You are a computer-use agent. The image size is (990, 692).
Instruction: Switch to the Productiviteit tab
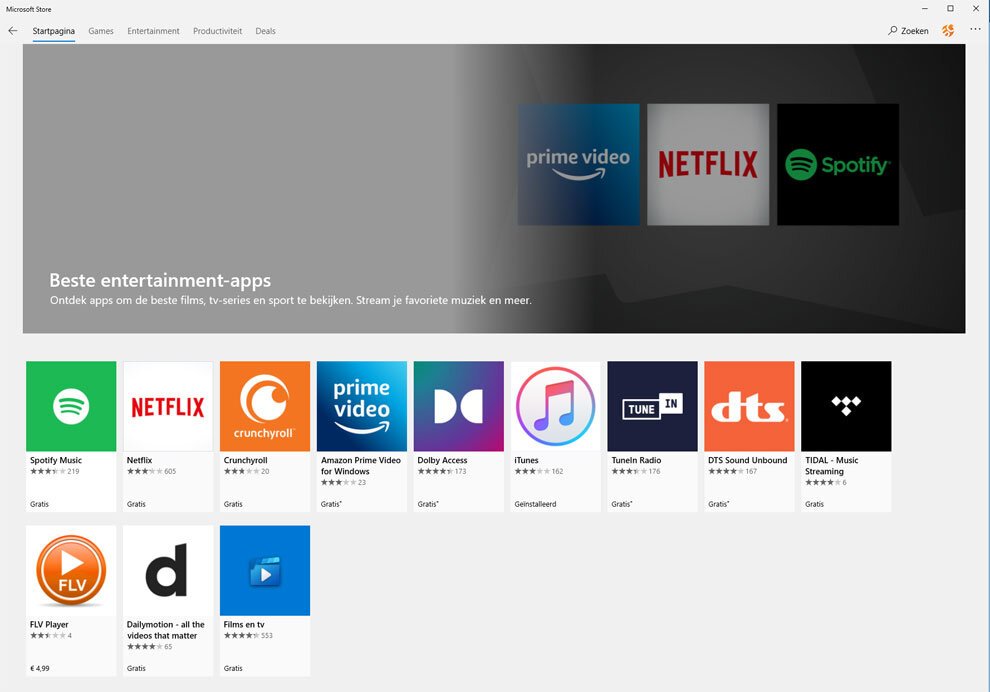218,31
